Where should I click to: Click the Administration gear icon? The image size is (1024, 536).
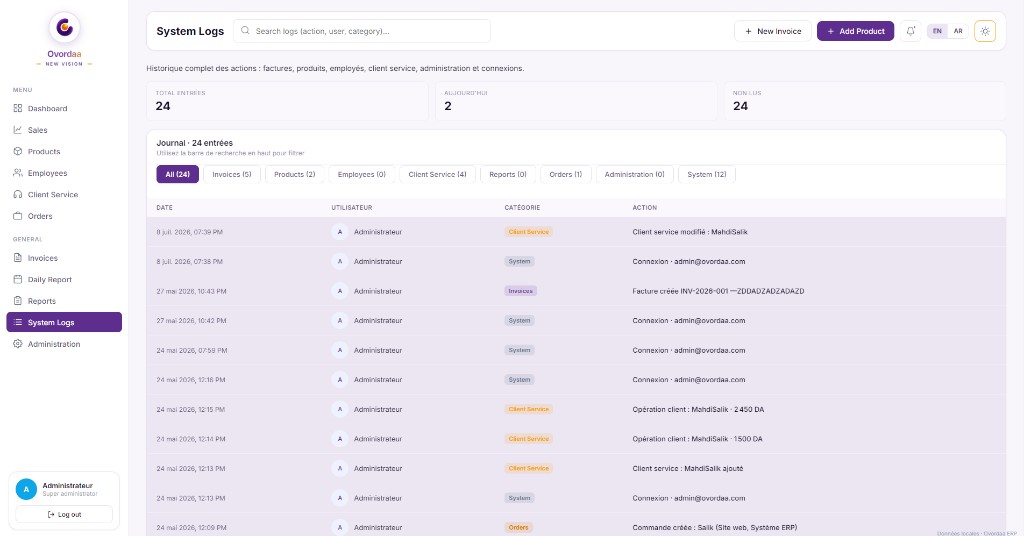18,344
